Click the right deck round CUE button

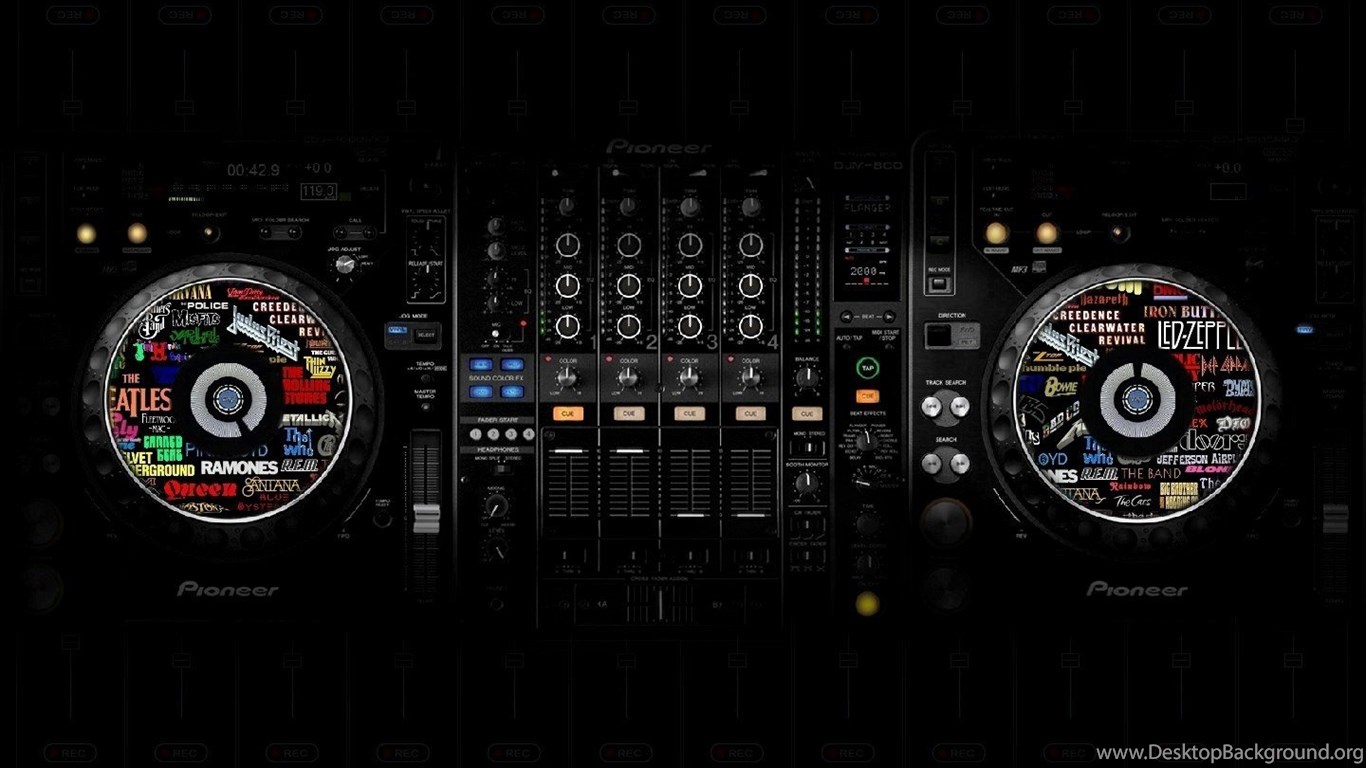(945, 520)
